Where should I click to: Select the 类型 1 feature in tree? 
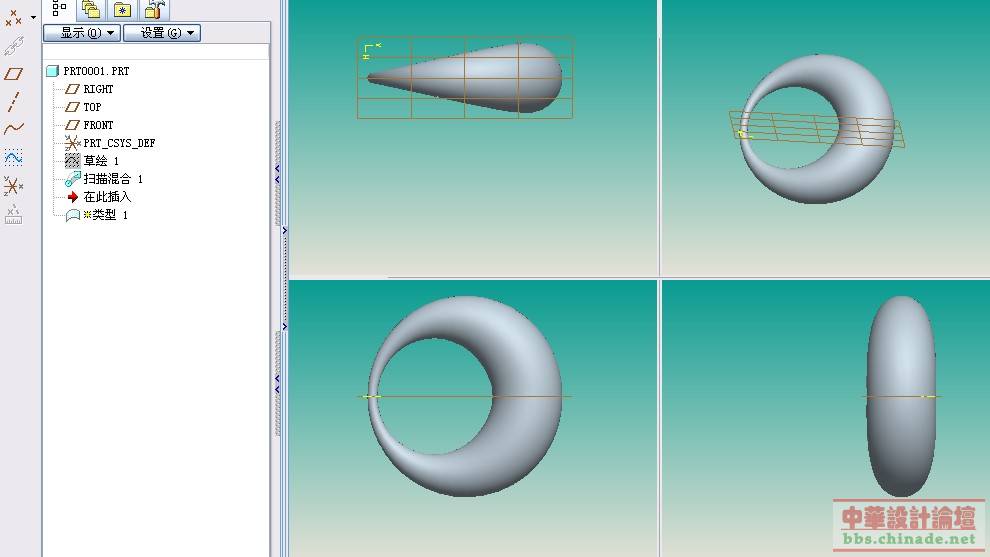click(x=97, y=215)
